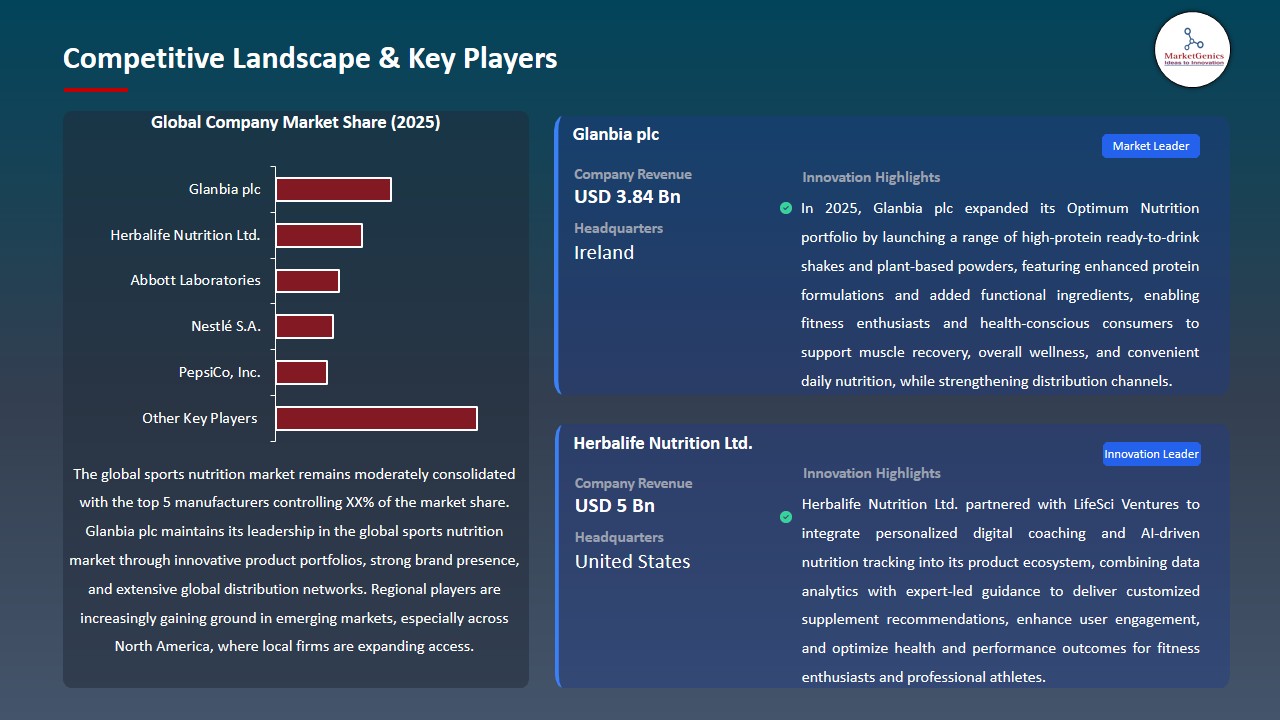Click the green checkmark in Herbalife's highlights
The image size is (1280, 720).
click(786, 518)
